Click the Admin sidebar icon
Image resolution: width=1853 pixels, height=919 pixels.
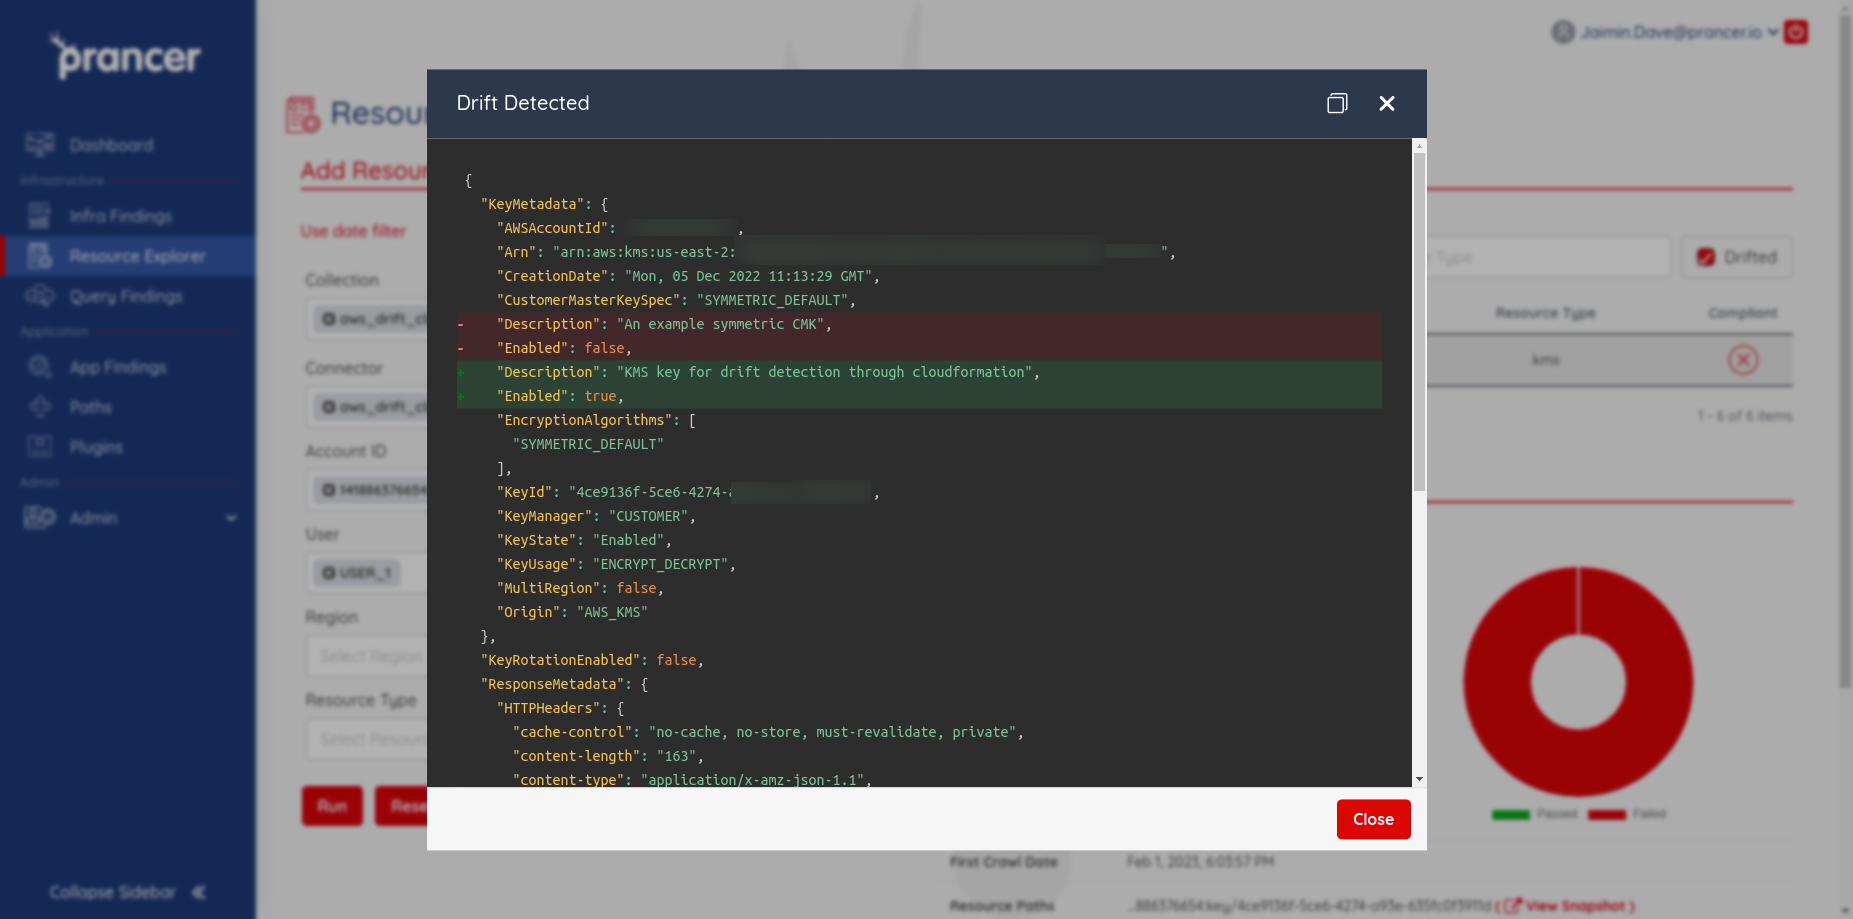tap(40, 517)
